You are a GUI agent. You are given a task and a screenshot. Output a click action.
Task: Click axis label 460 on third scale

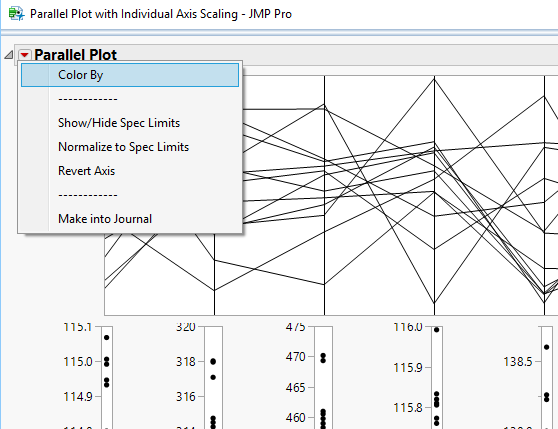[x=295, y=418]
